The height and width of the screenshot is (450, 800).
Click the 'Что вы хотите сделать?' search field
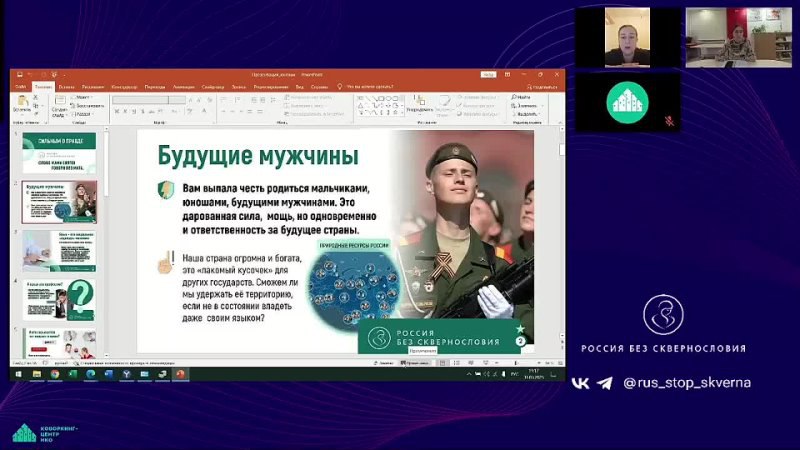[x=370, y=87]
